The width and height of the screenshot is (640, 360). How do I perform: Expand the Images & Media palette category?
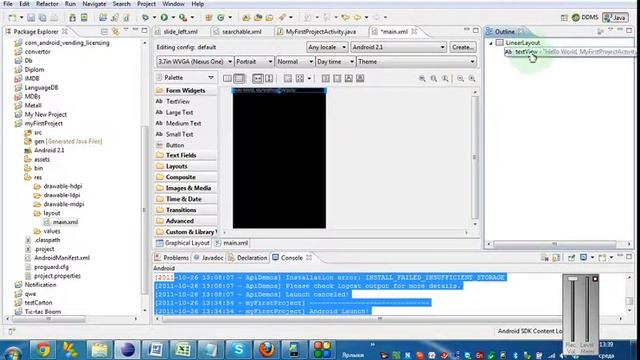click(x=186, y=188)
